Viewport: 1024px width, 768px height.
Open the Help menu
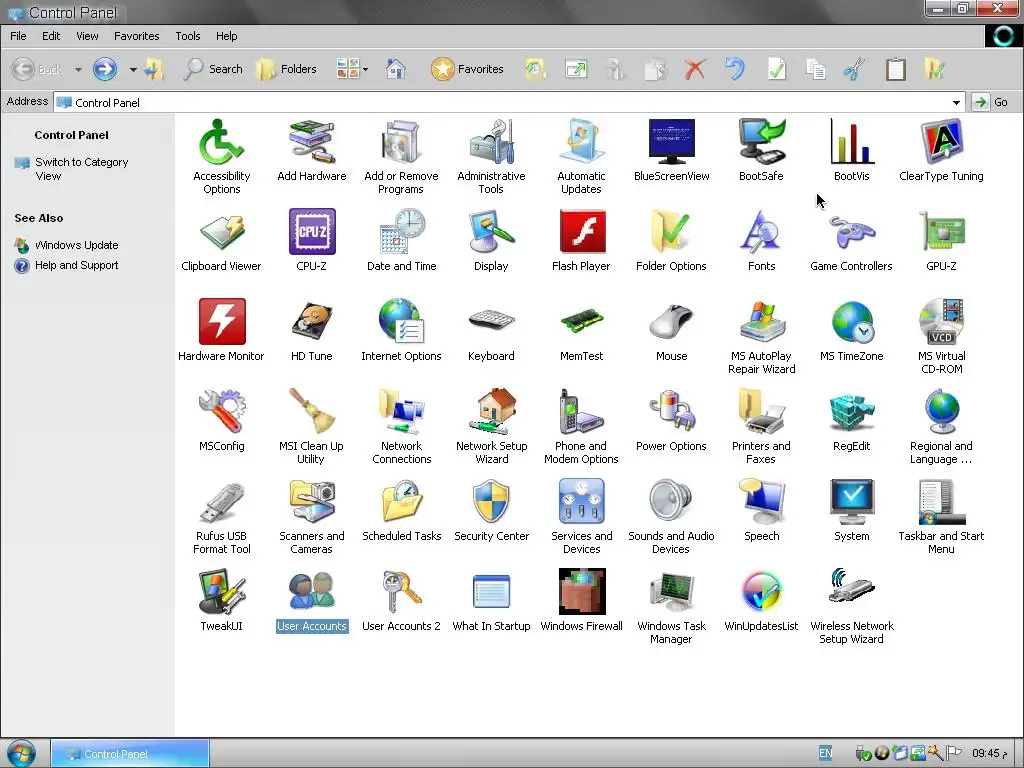[227, 36]
